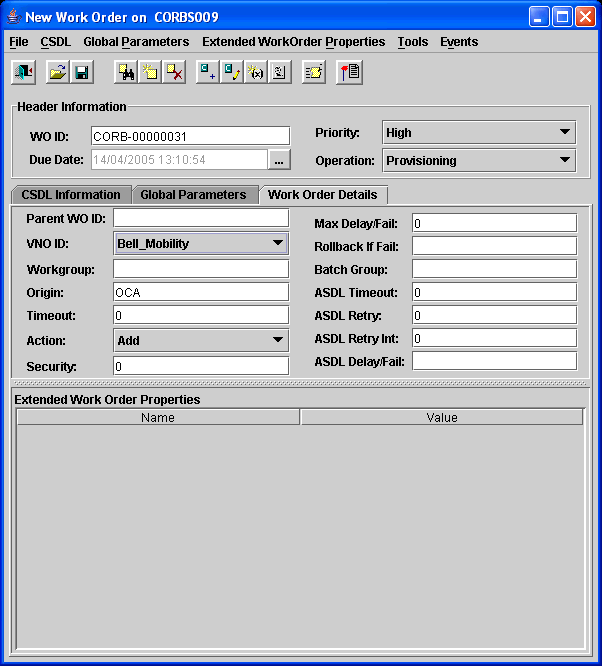Screen dimensions: 602x666
Task: Click the sparkle (x) parameter icon
Action: pyautogui.click(x=256, y=73)
